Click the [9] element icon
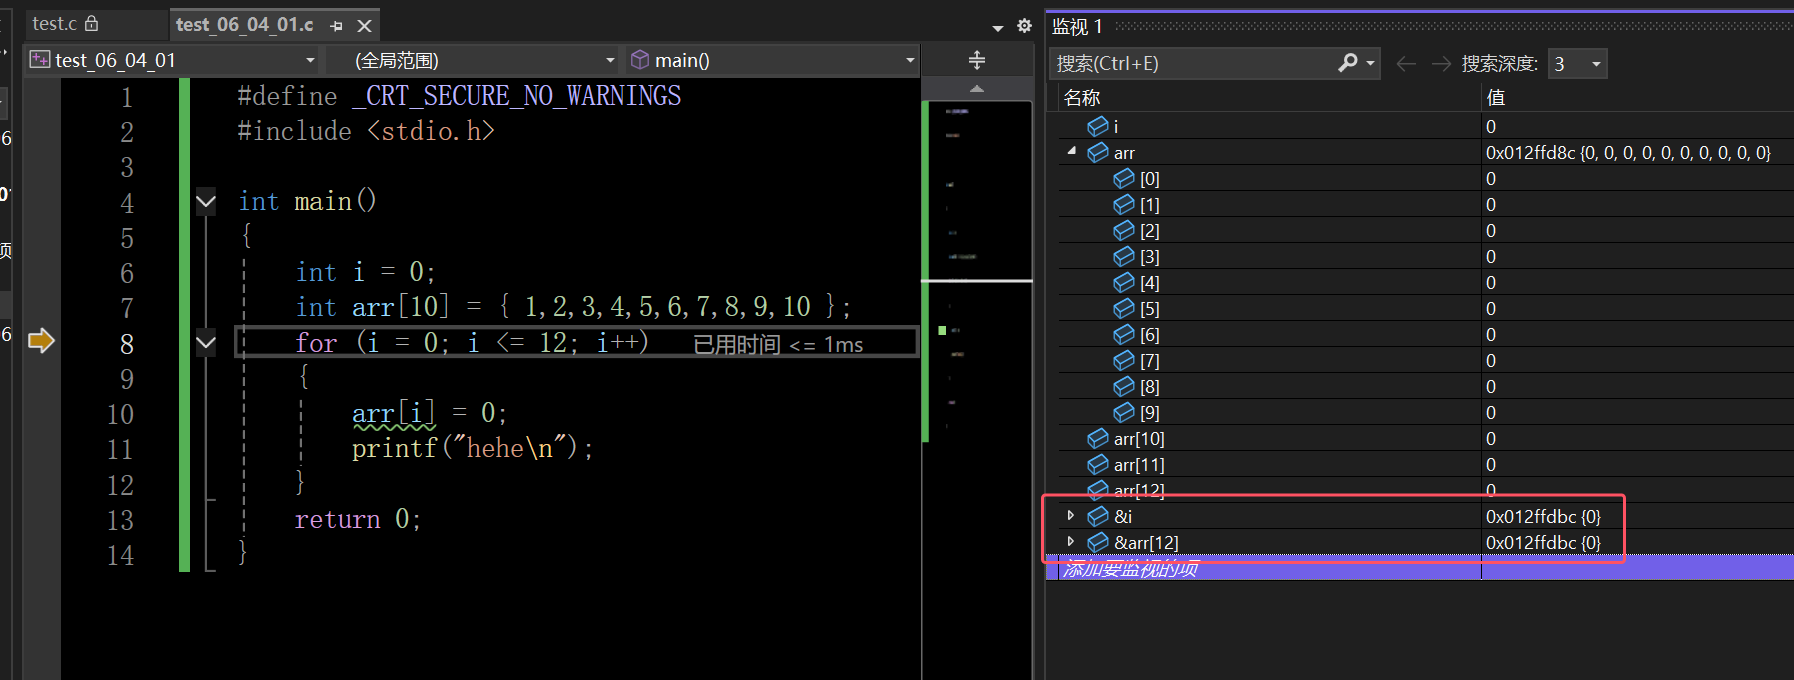Screen dimensions: 1794x680 pyautogui.click(x=1124, y=412)
